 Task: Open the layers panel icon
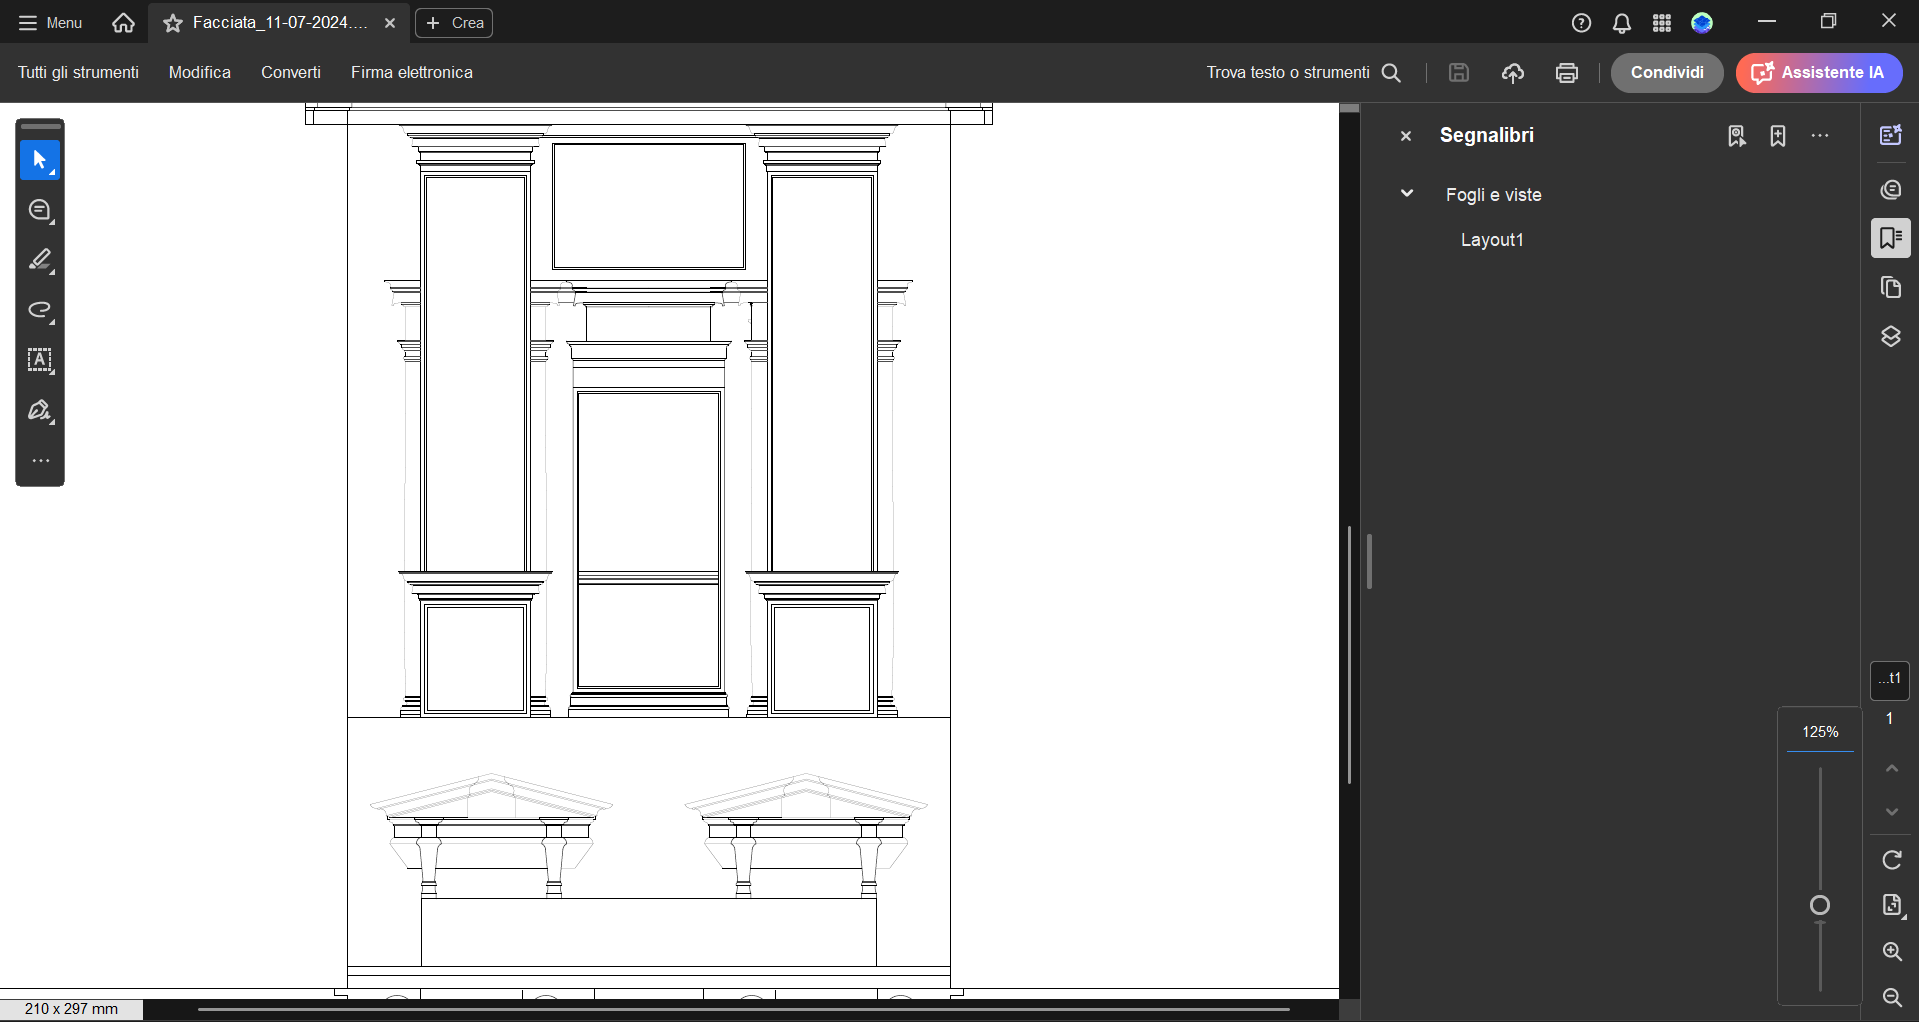click(1890, 337)
